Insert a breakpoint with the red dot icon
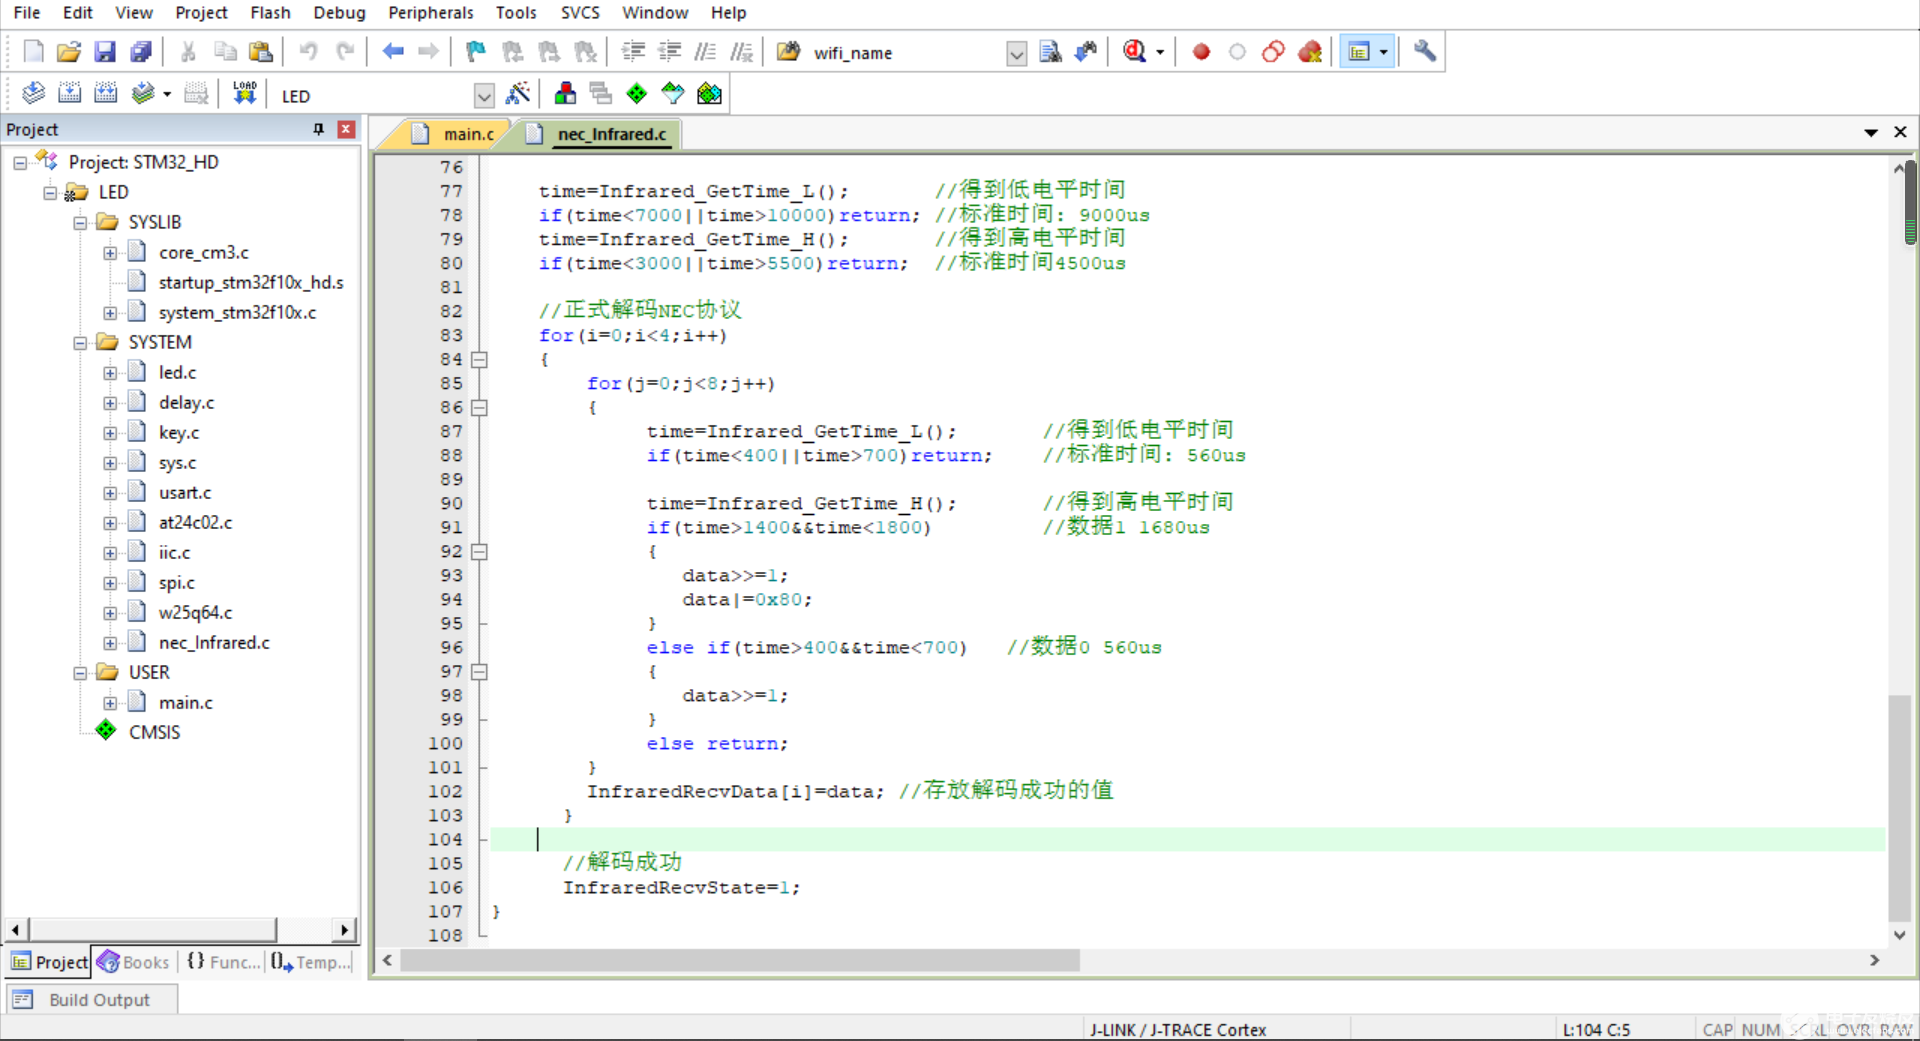 1201,52
